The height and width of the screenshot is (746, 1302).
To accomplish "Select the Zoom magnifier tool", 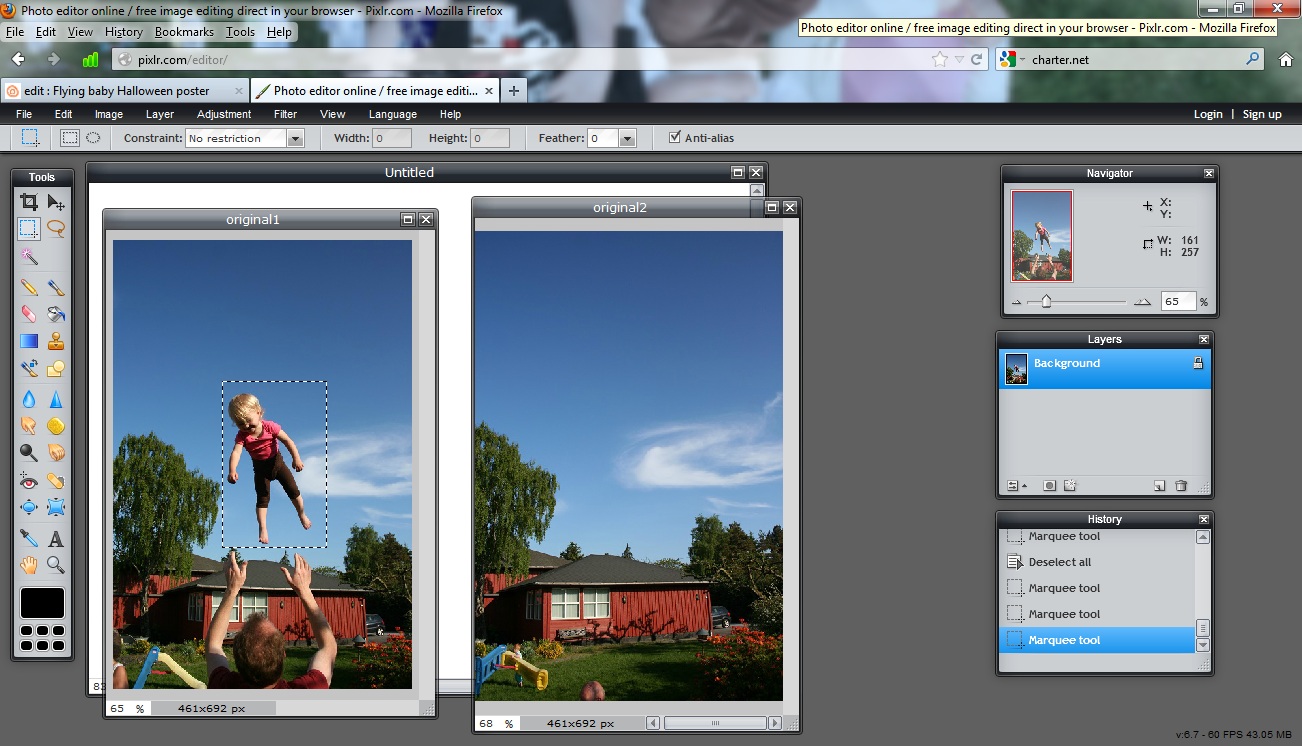I will tap(56, 565).
